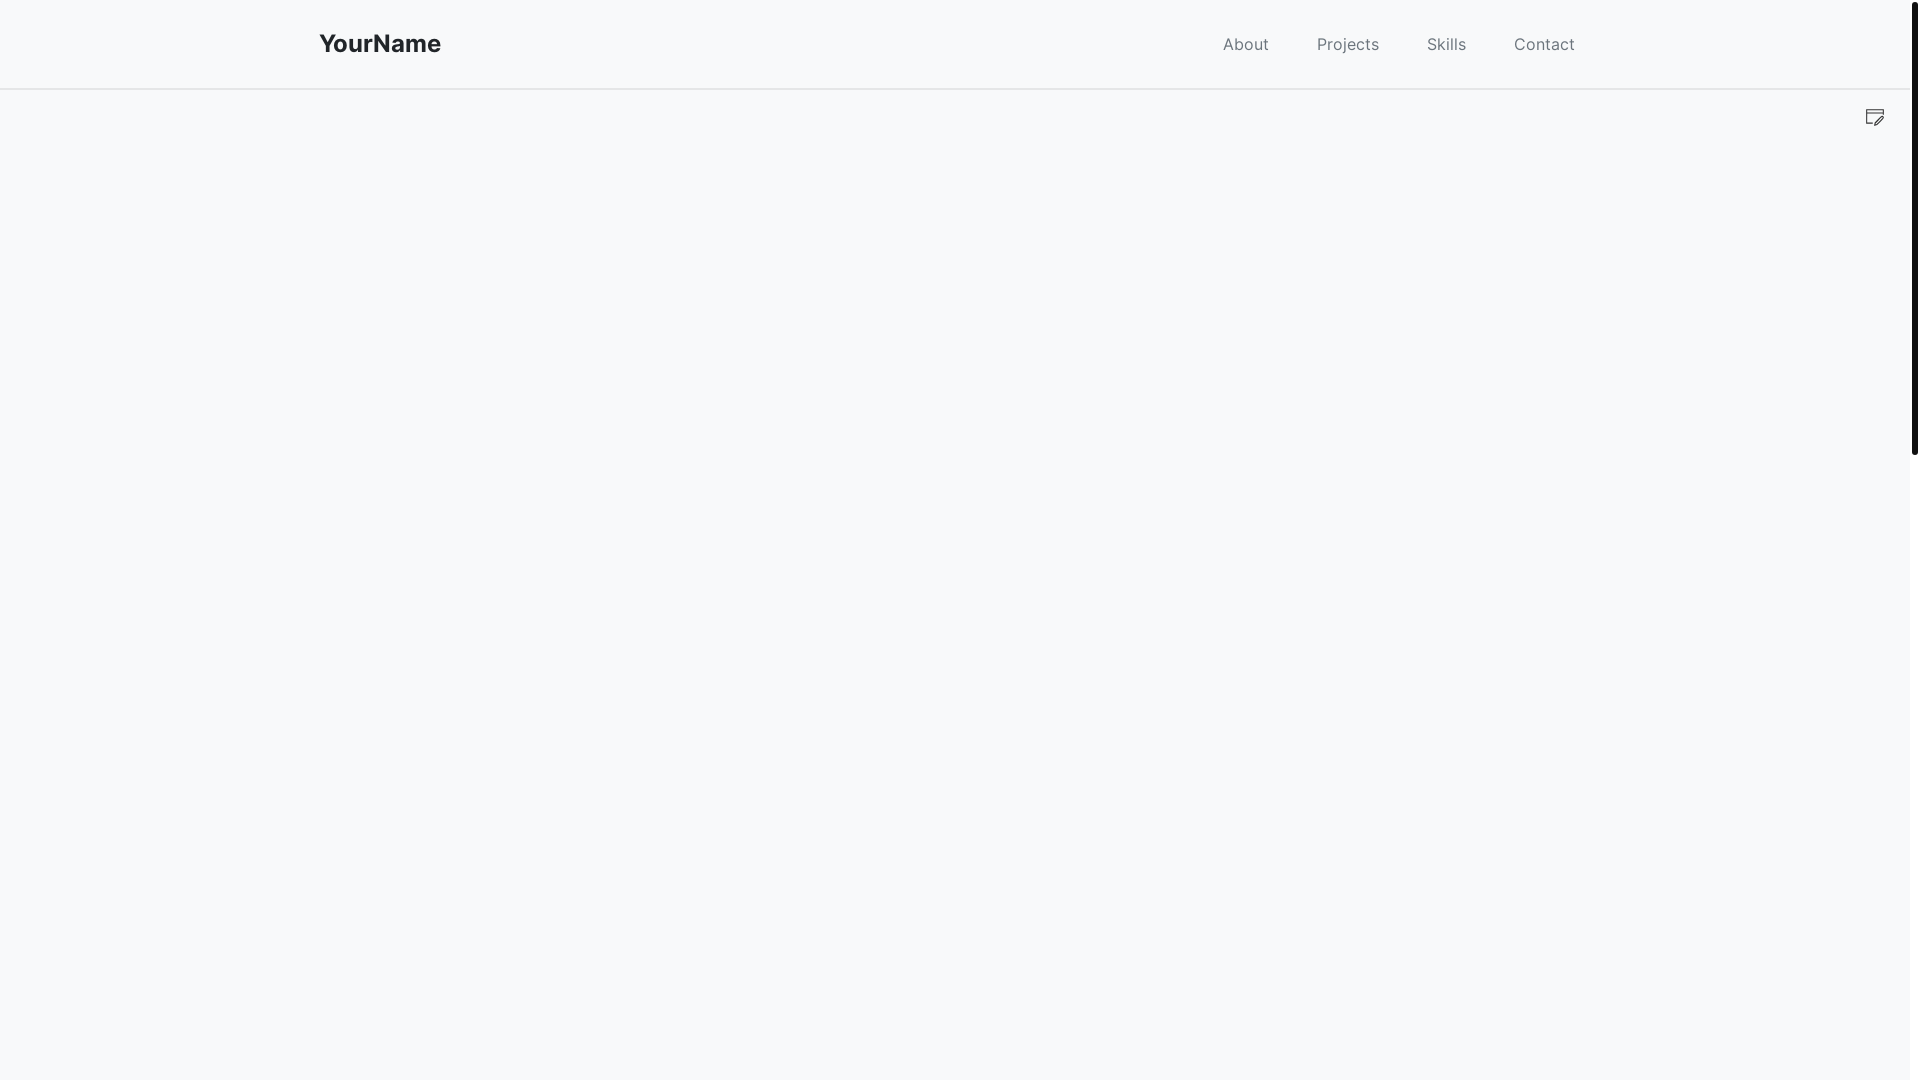Go to the Projects section link
The height and width of the screenshot is (1080, 1920).
point(1347,44)
